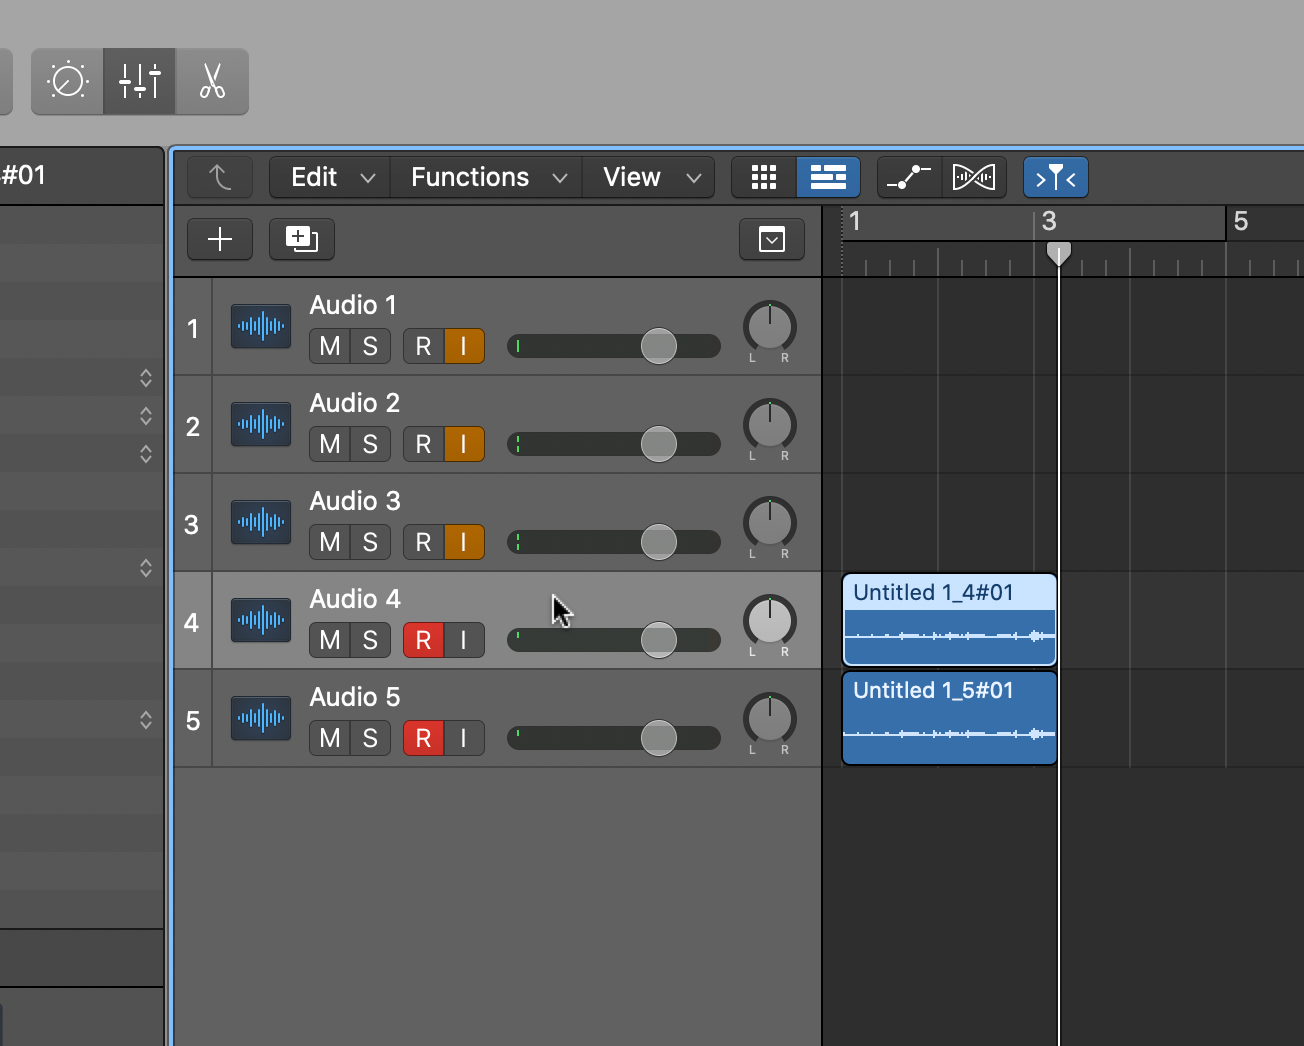Enable input monitoring on Audio 4
Image resolution: width=1304 pixels, height=1046 pixels.
pyautogui.click(x=464, y=640)
